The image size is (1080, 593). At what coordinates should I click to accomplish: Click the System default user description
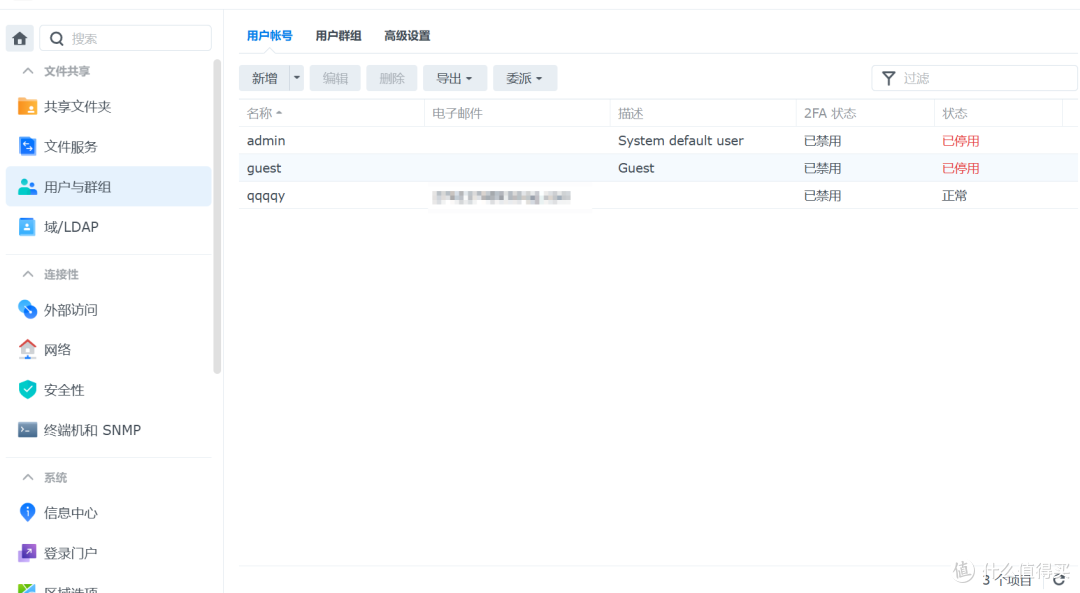click(681, 141)
